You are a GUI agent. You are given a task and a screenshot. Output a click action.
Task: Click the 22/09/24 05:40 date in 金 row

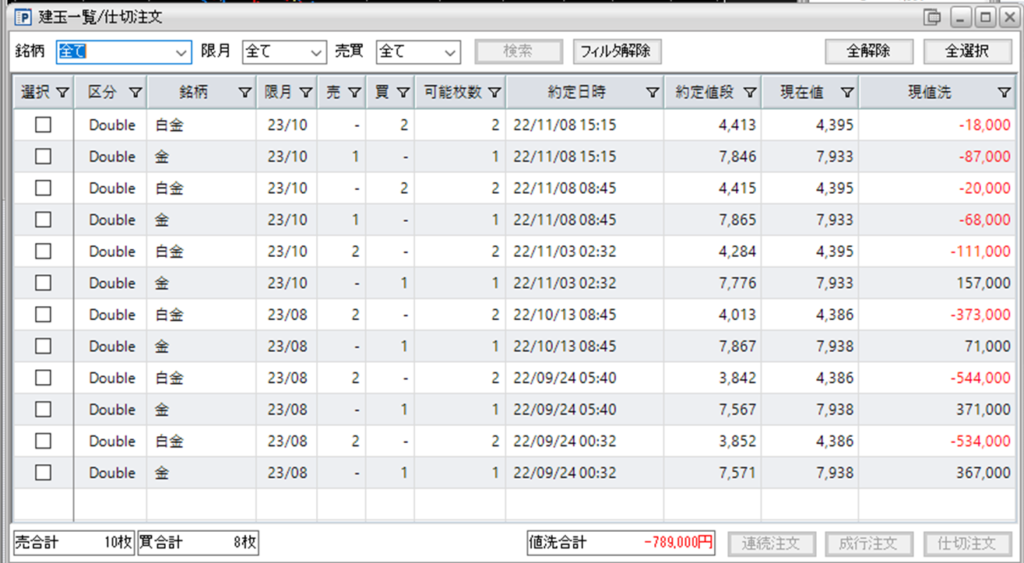(564, 410)
